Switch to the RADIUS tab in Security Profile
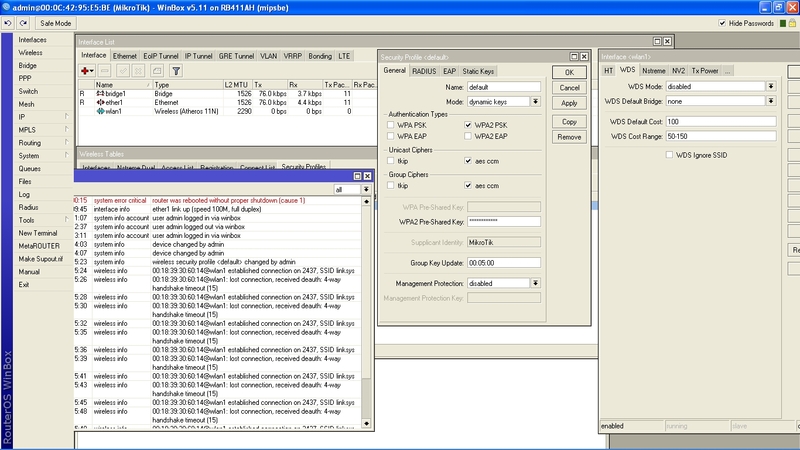The width and height of the screenshot is (800, 450). pos(424,71)
